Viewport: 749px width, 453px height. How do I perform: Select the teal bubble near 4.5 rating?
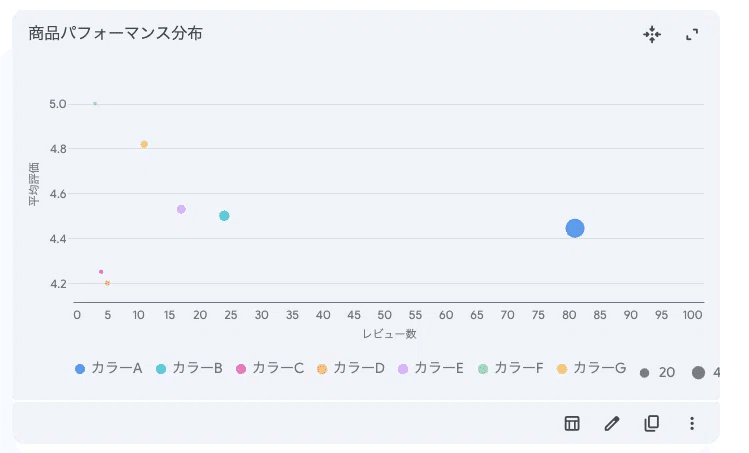[x=224, y=216]
